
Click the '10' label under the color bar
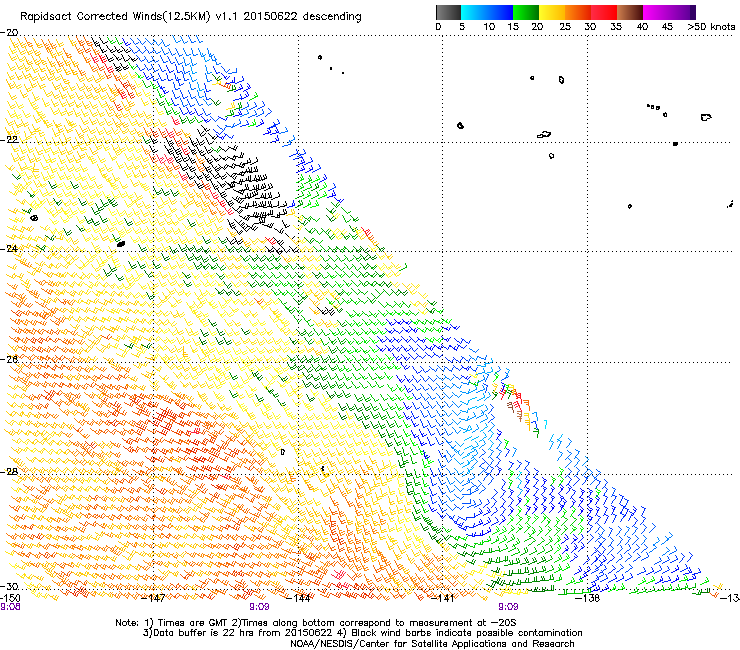click(489, 27)
